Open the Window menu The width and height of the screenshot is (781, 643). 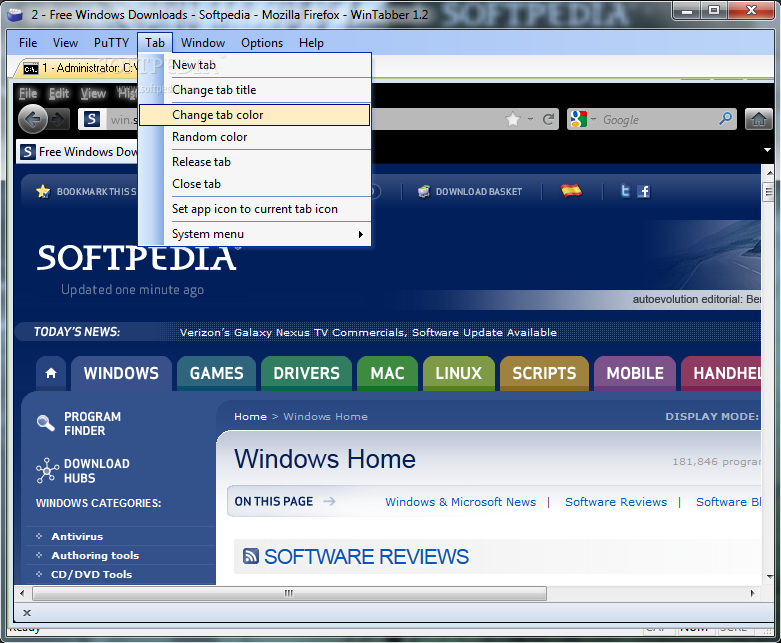point(203,43)
